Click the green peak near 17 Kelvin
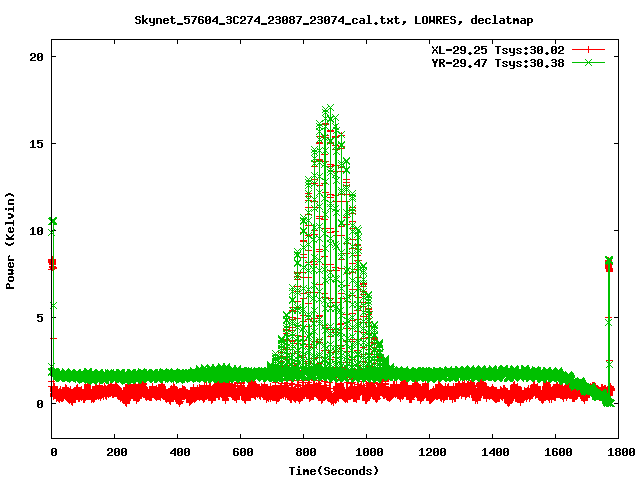The image size is (640, 480). click(x=330, y=108)
